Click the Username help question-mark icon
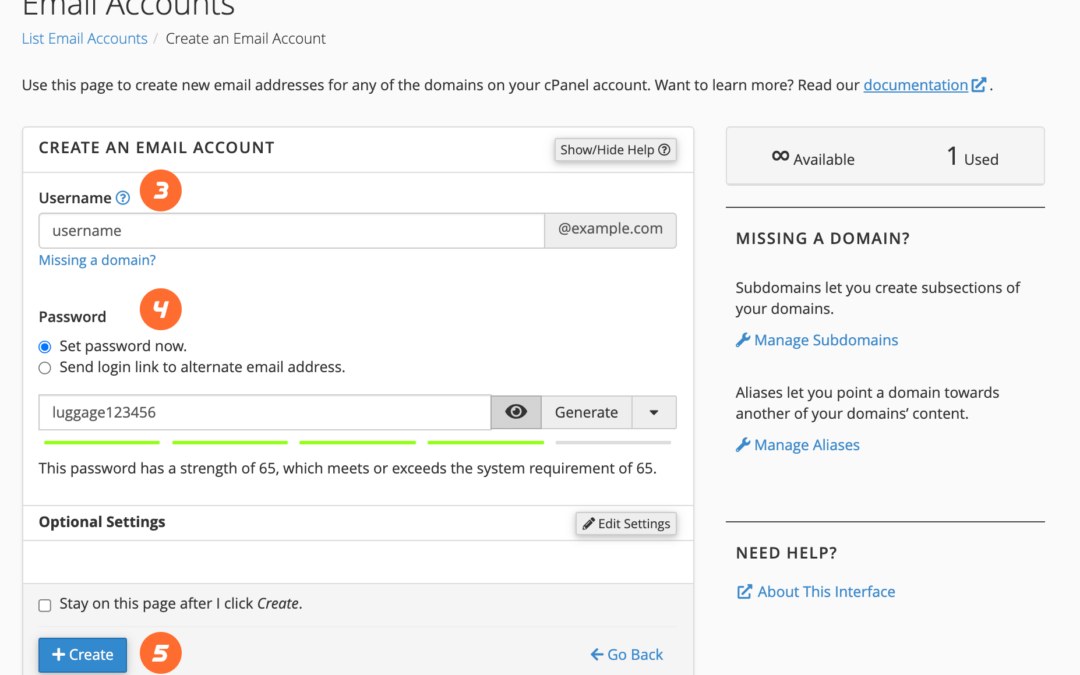 click(x=123, y=198)
